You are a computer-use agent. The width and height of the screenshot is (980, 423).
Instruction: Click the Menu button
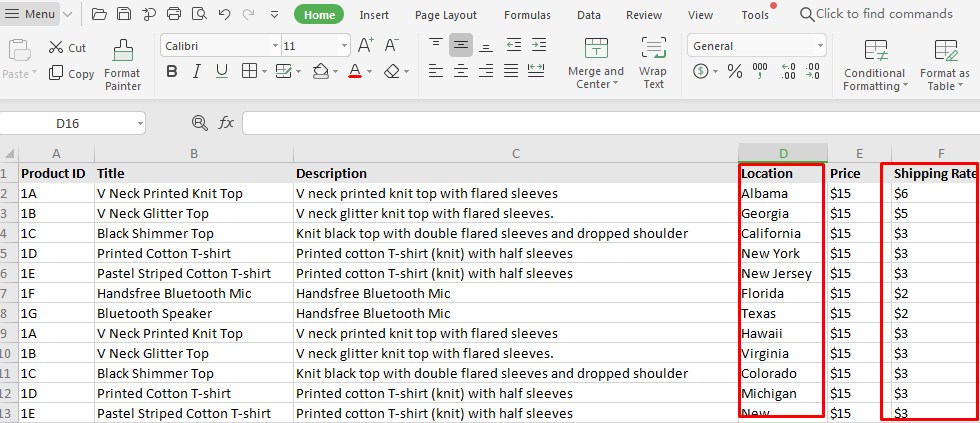[29, 14]
